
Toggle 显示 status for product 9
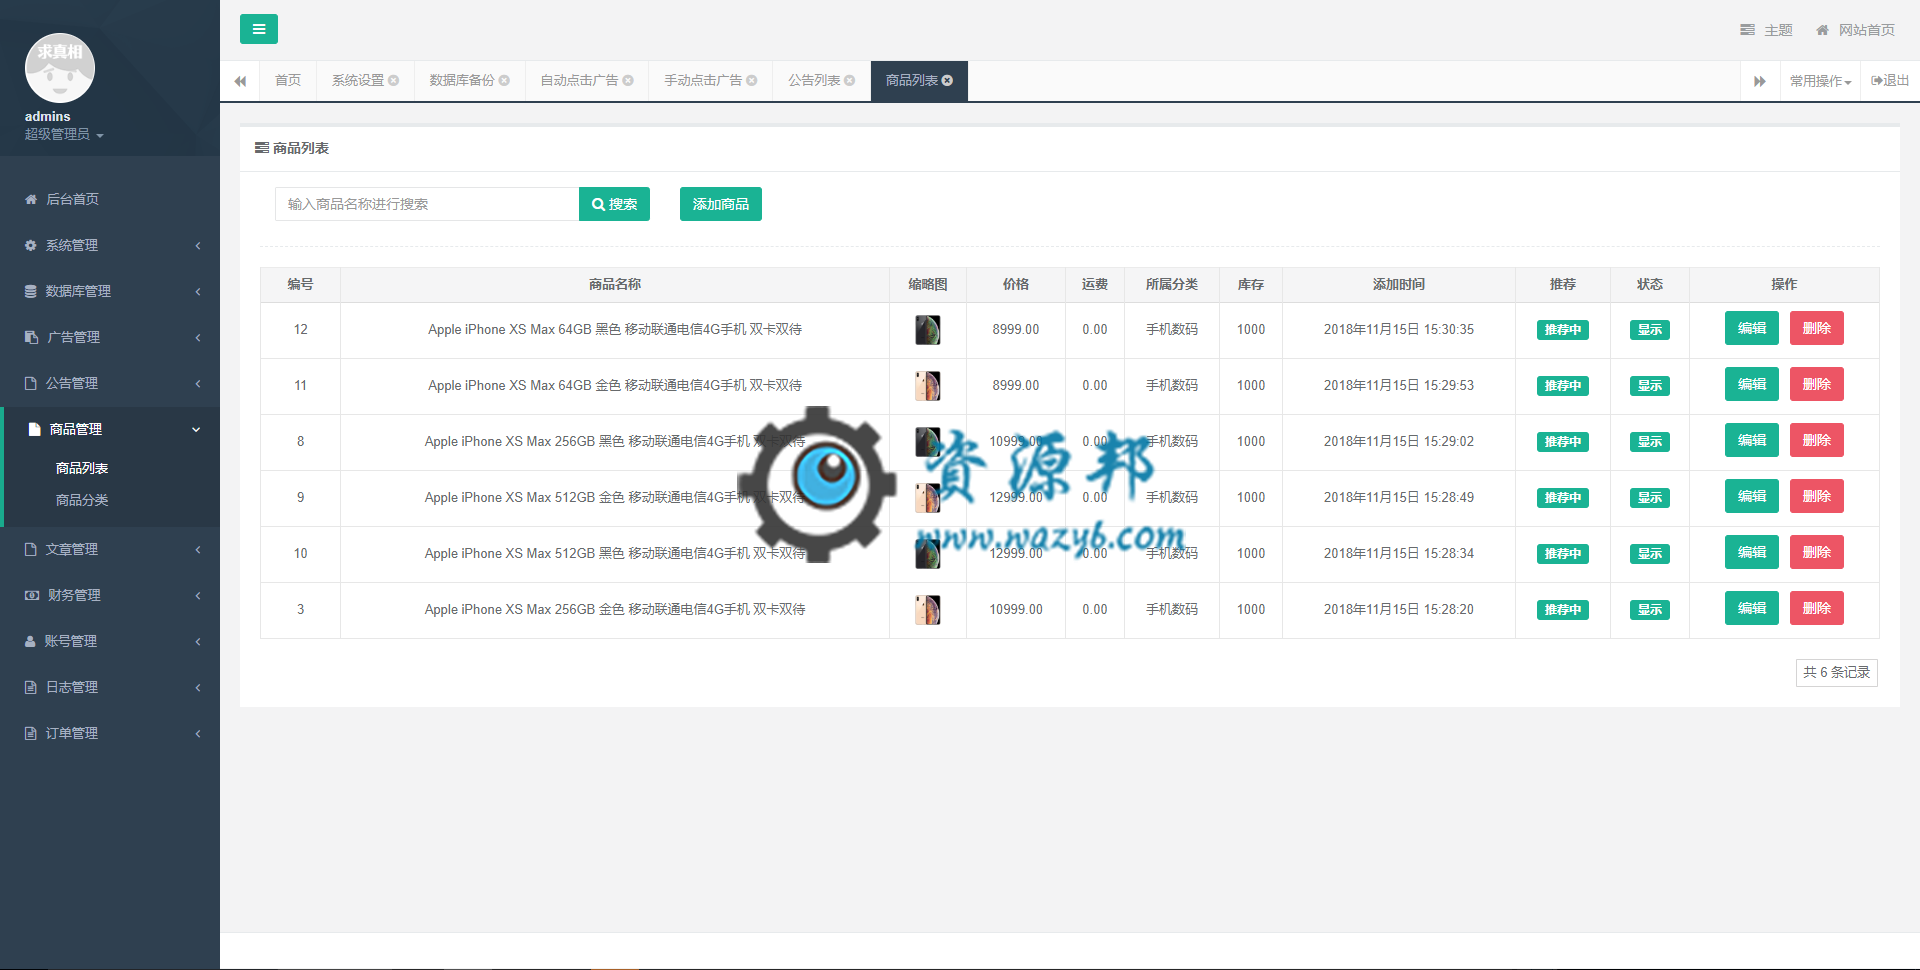tap(1650, 498)
